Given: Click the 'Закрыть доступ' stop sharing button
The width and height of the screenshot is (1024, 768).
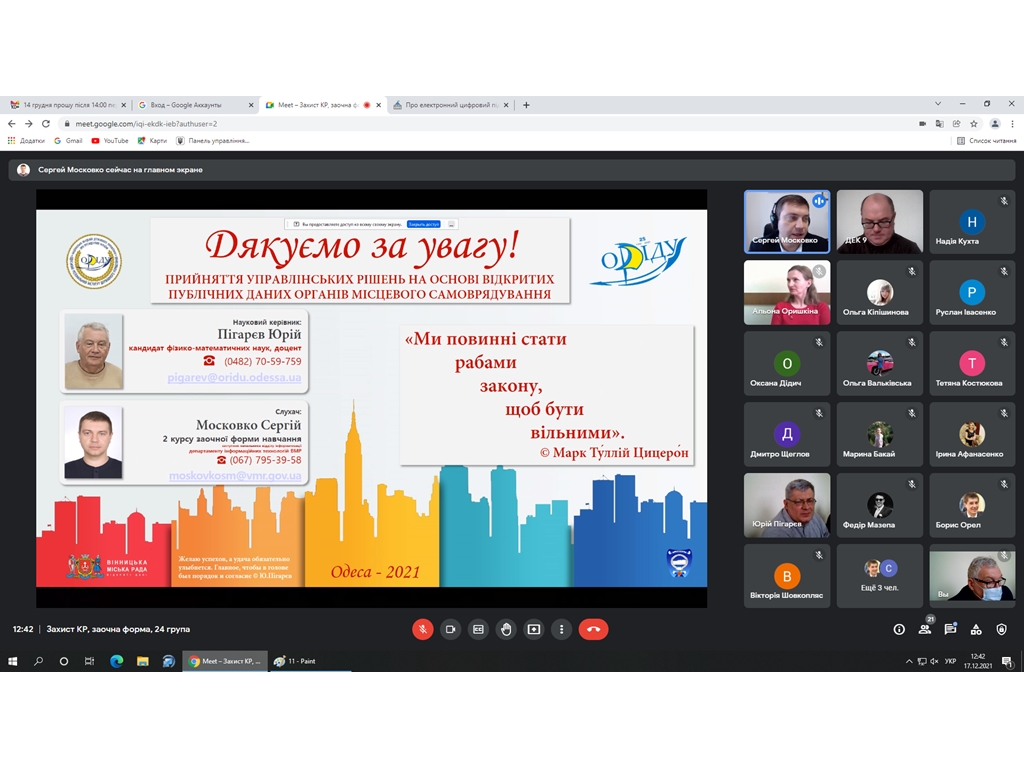Looking at the screenshot, I should 423,224.
